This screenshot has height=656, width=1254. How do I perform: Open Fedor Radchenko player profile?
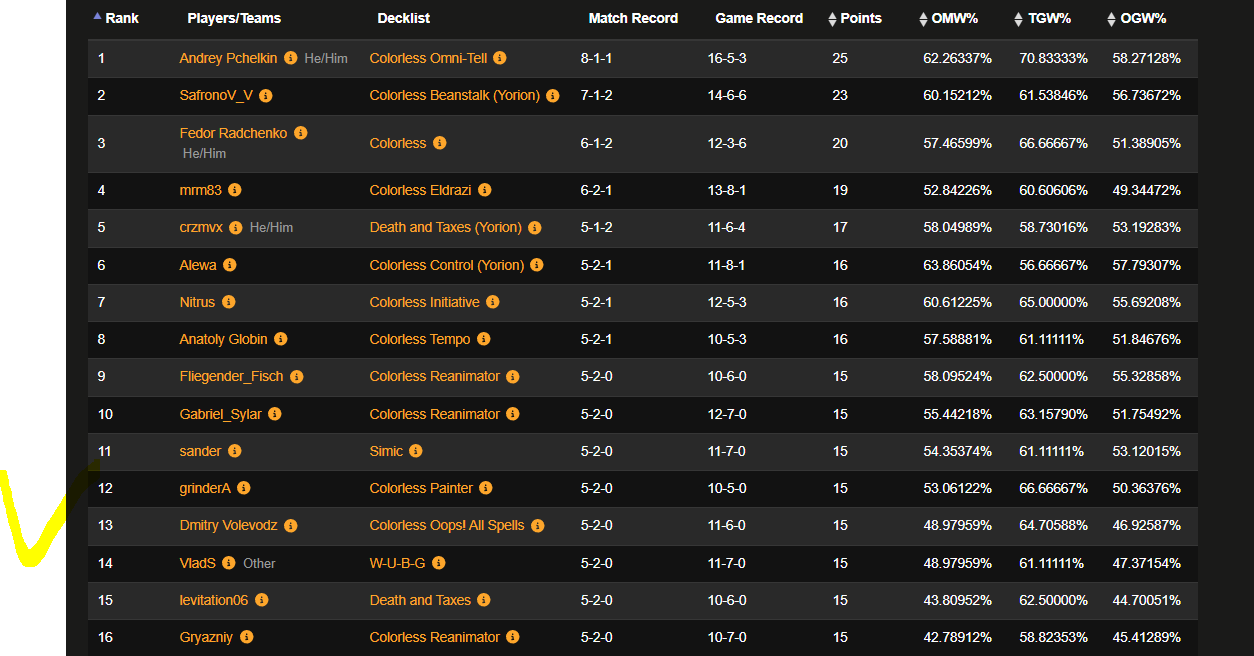[x=233, y=133]
